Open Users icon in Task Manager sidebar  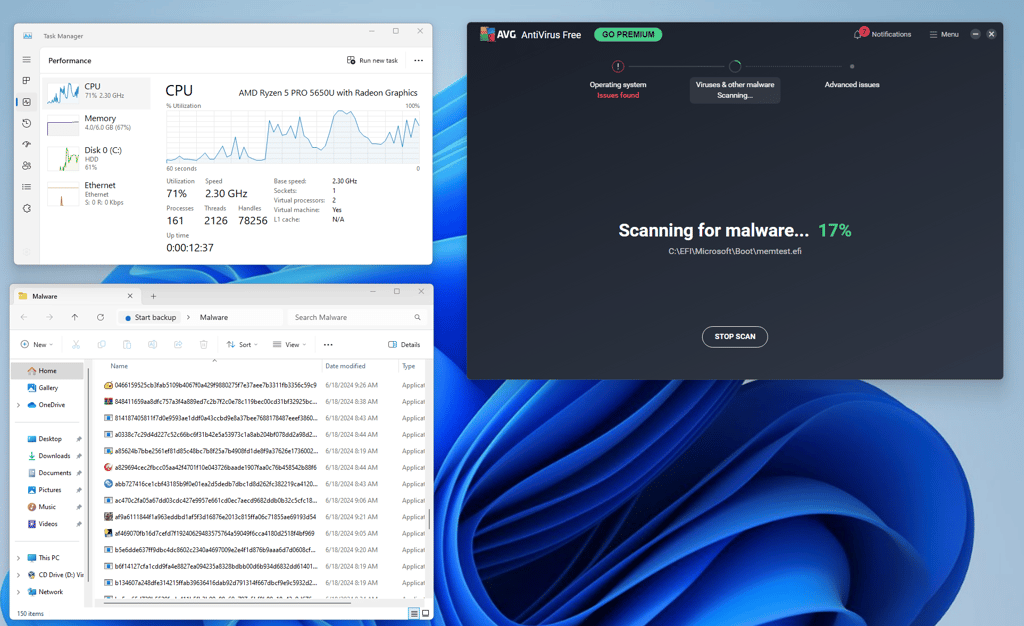26,166
